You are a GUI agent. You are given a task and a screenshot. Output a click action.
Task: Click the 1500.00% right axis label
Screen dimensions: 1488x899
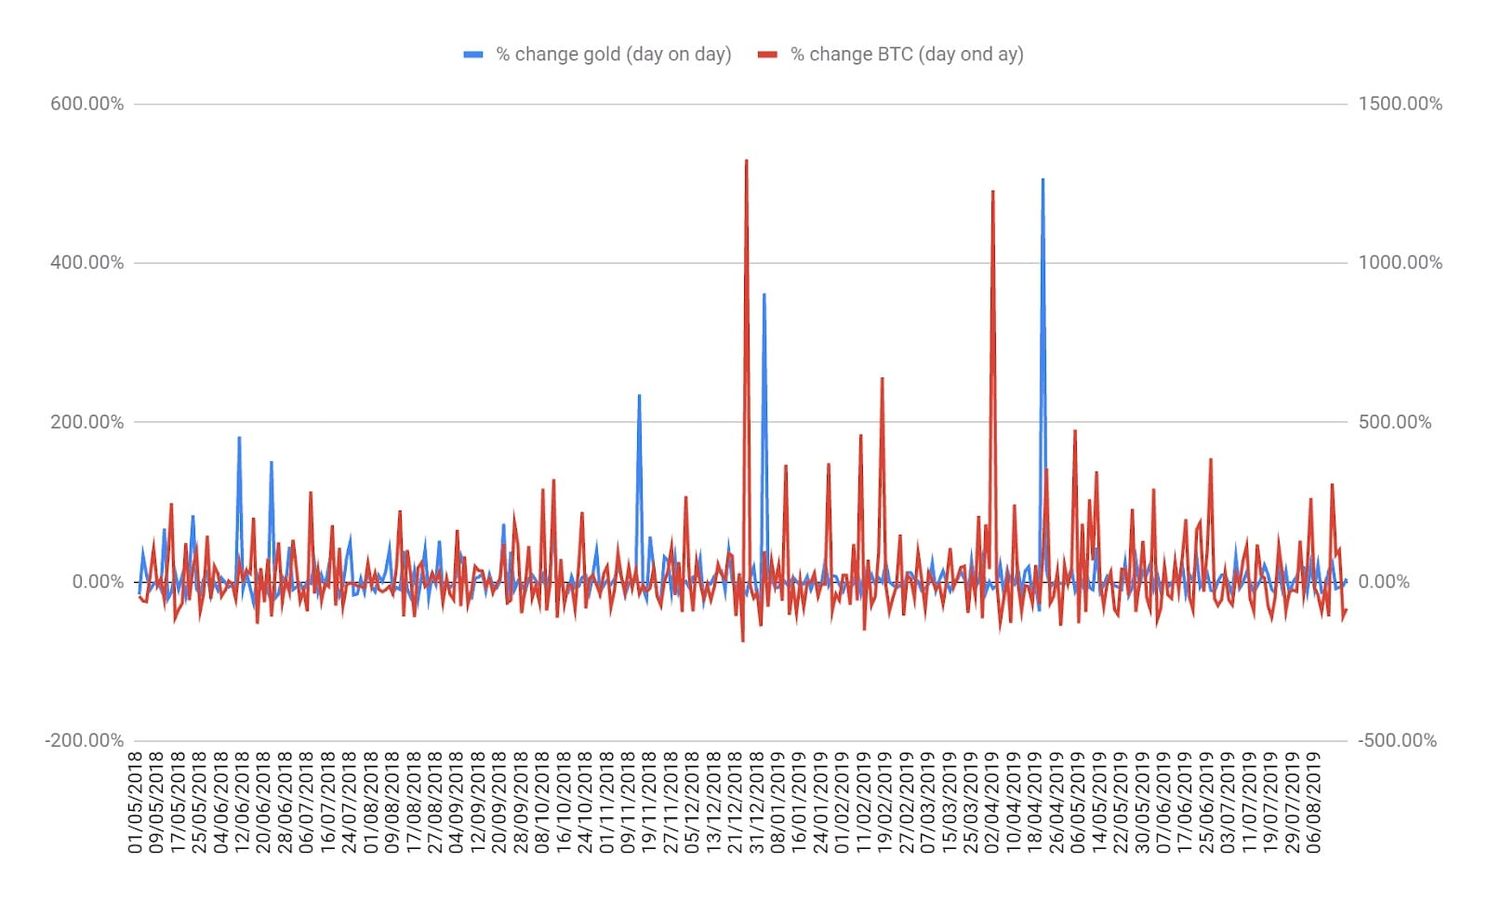1400,104
